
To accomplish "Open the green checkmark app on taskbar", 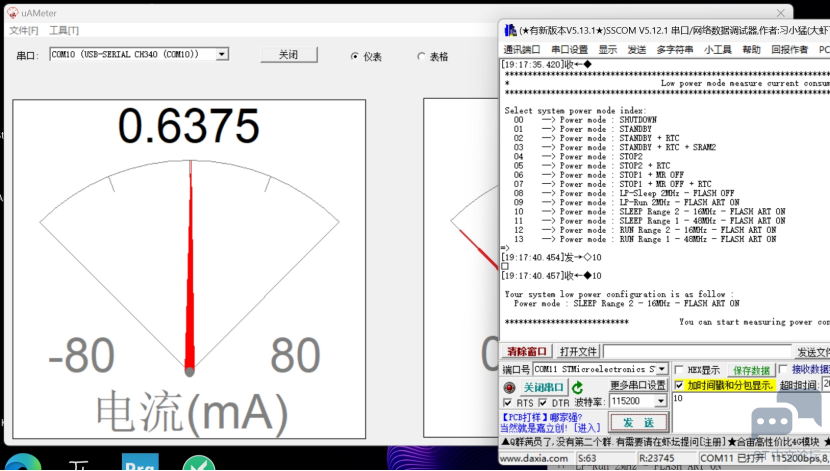I will tap(199, 463).
